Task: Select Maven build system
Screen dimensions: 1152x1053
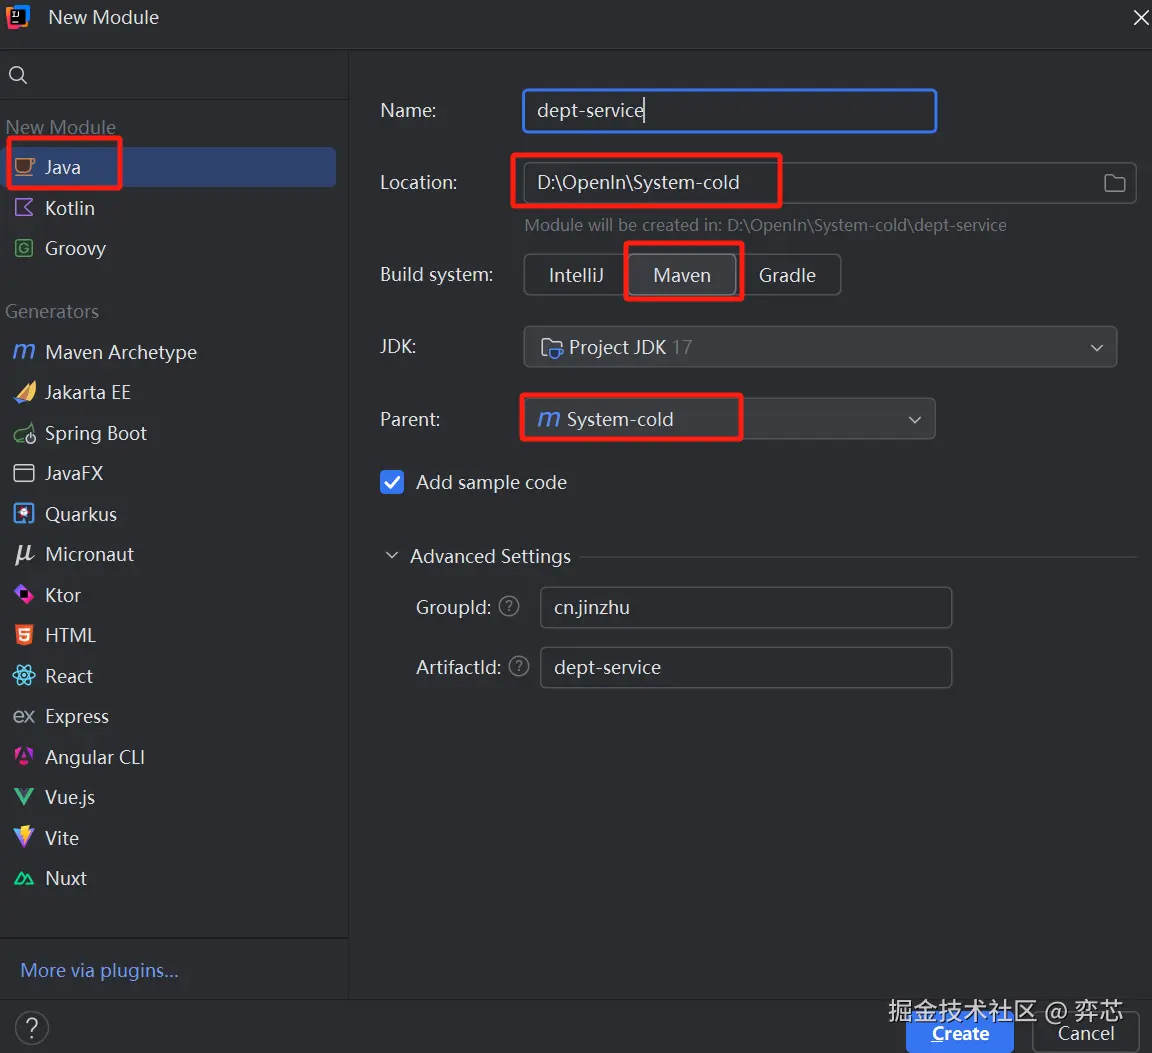Action: pos(683,275)
